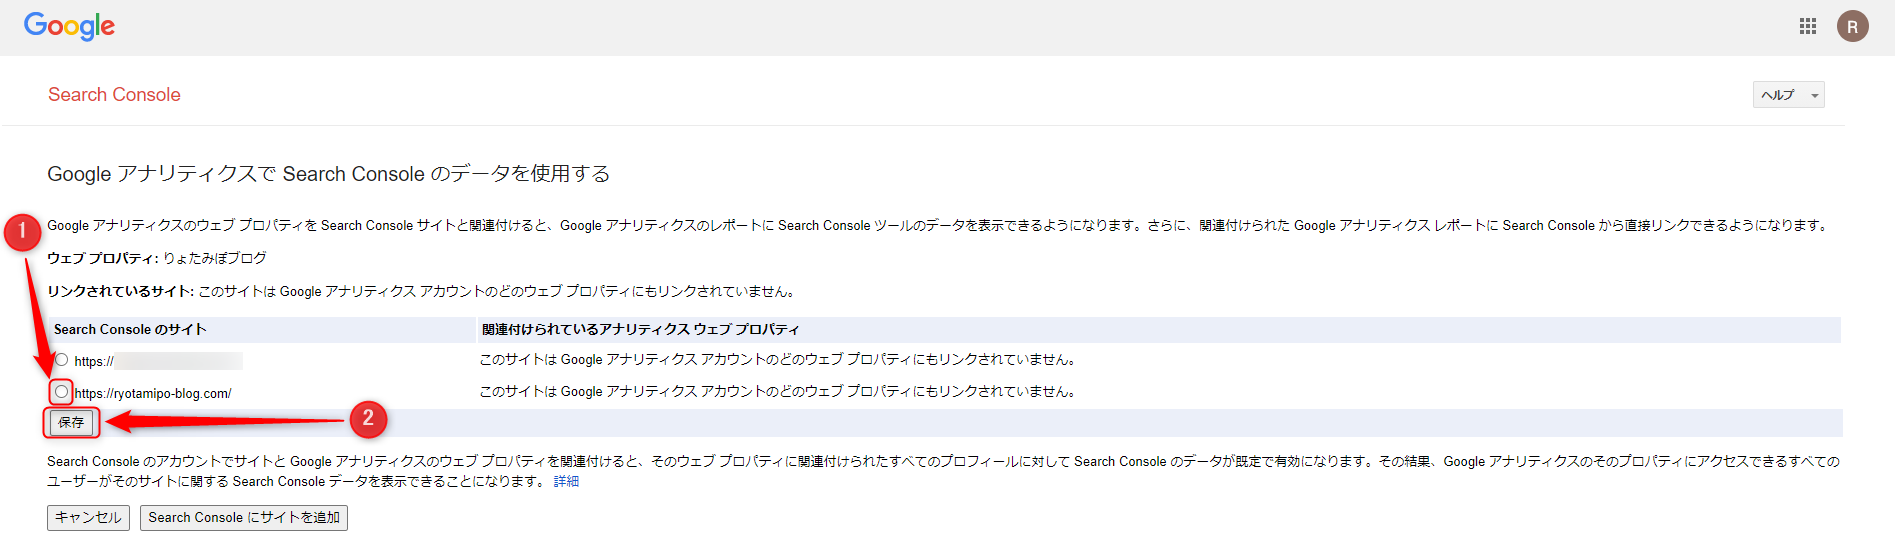Expand the ヘルプ dropdown menu

(x=1788, y=94)
